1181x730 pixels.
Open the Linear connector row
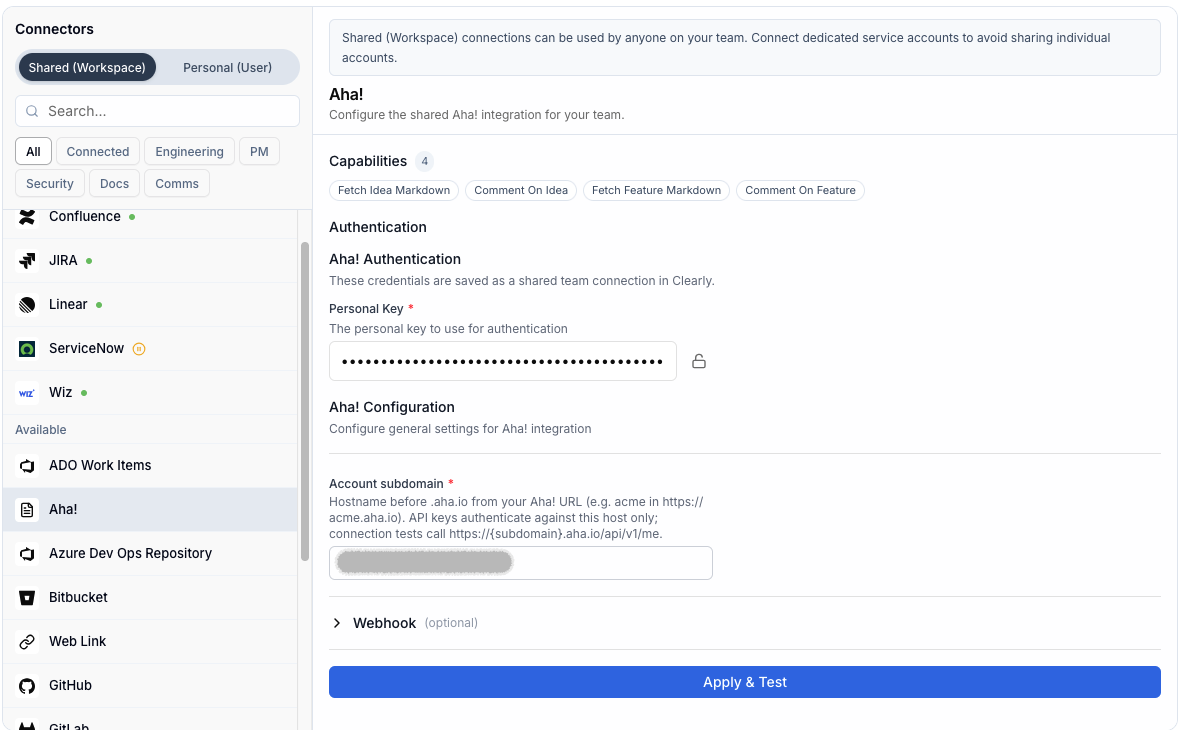(151, 304)
